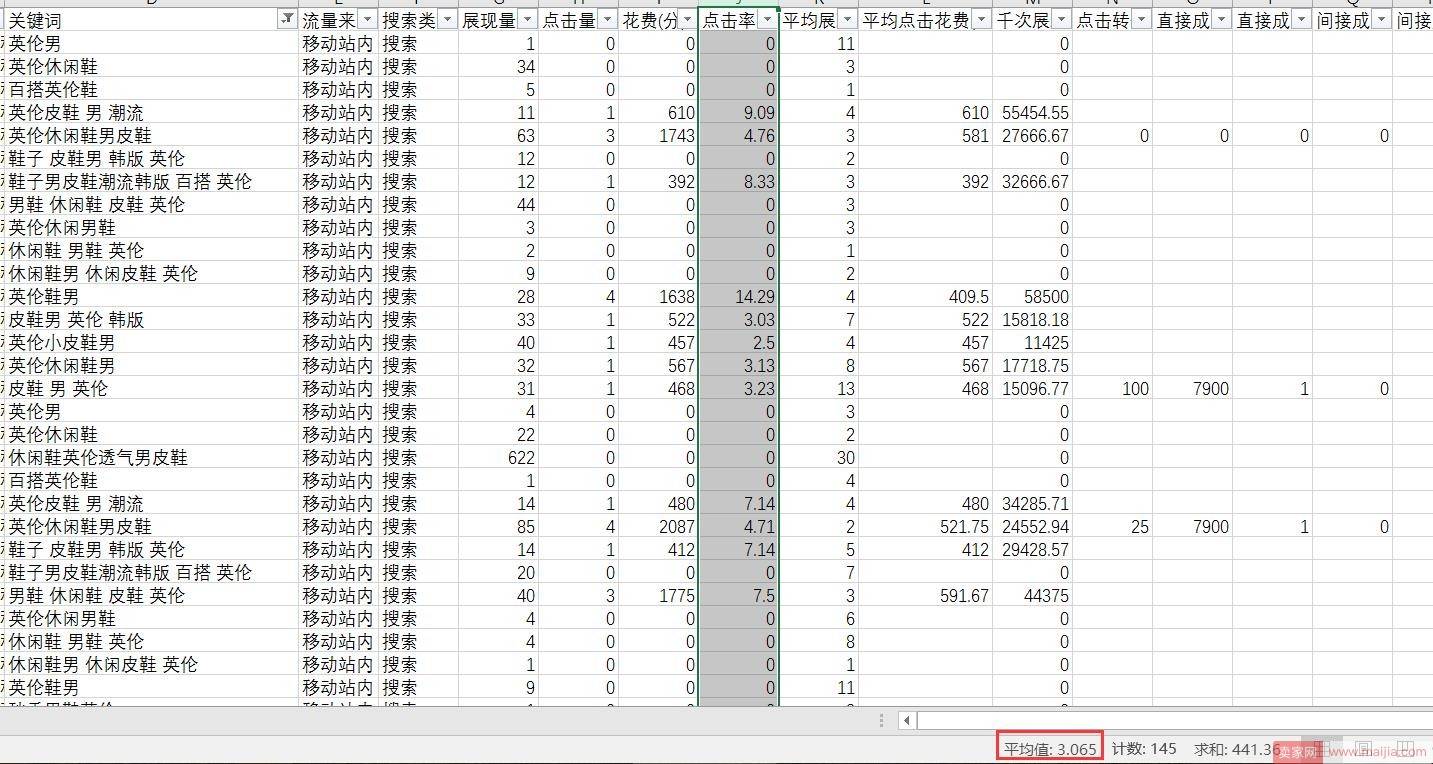Select the 花费 cell showing 1638
The height and width of the screenshot is (764, 1433).
[x=658, y=296]
